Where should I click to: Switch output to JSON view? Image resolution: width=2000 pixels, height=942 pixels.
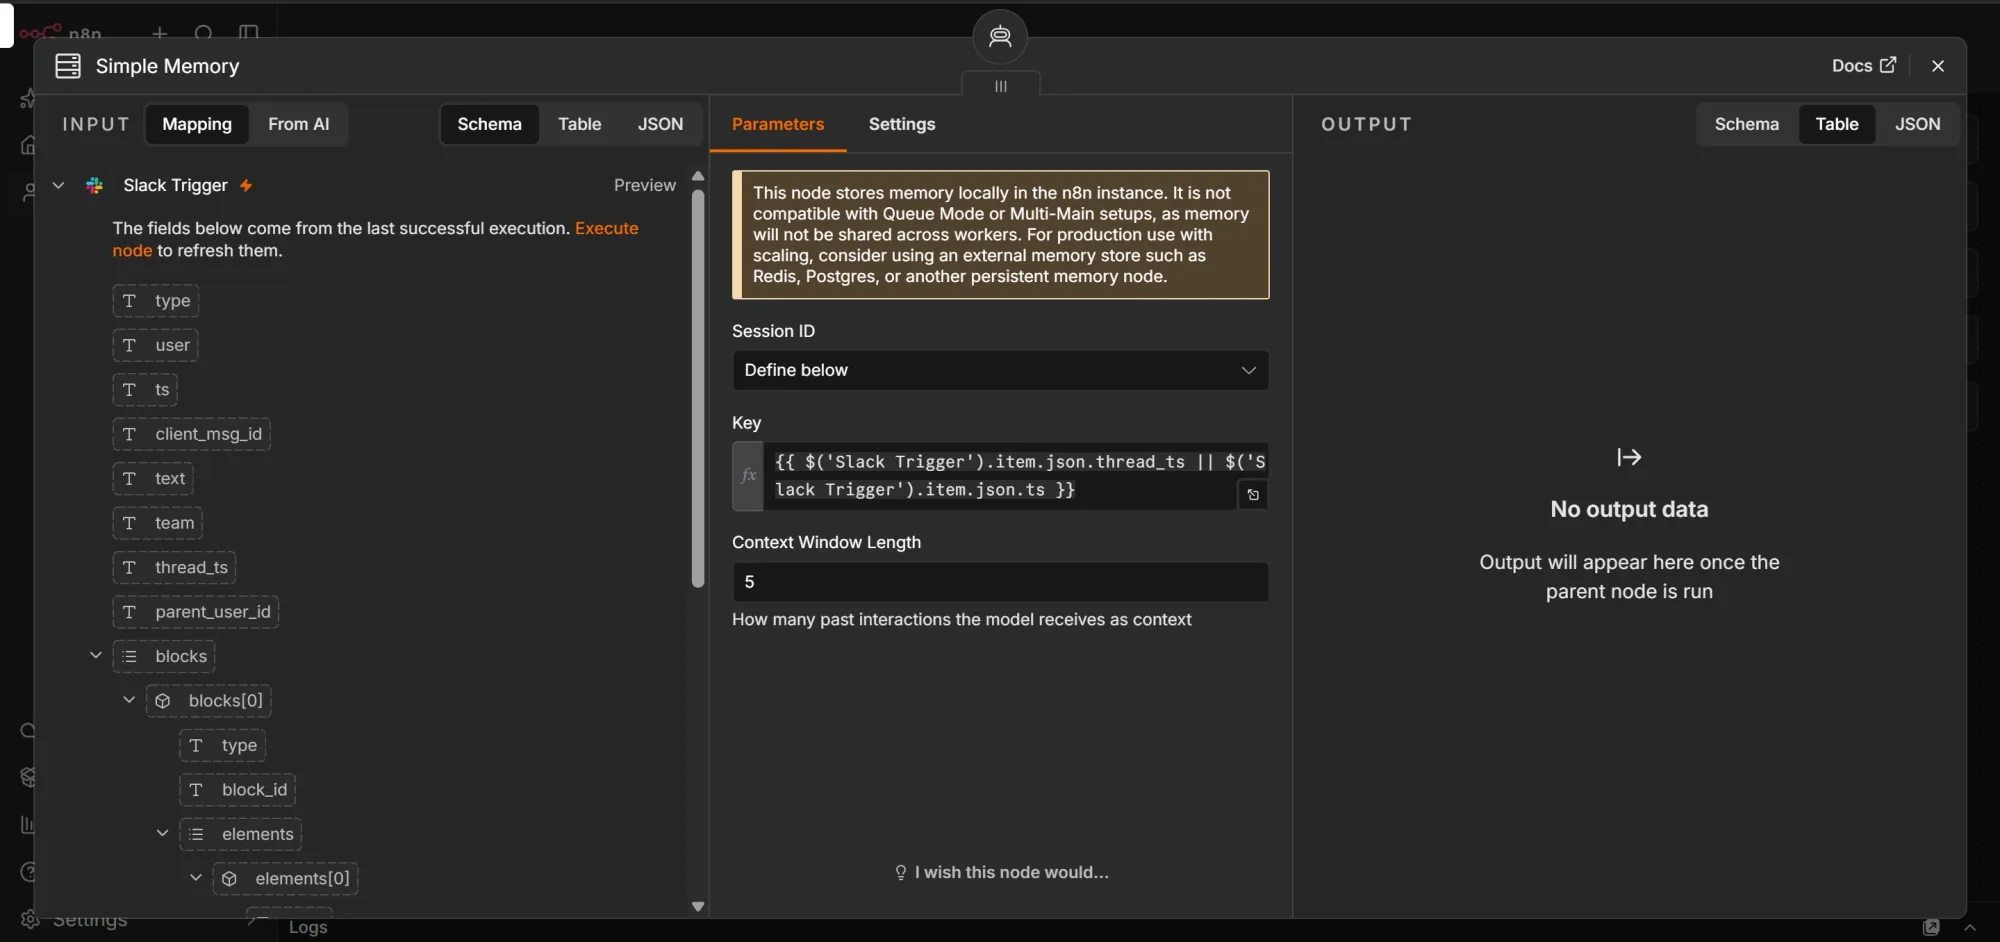[1918, 124]
